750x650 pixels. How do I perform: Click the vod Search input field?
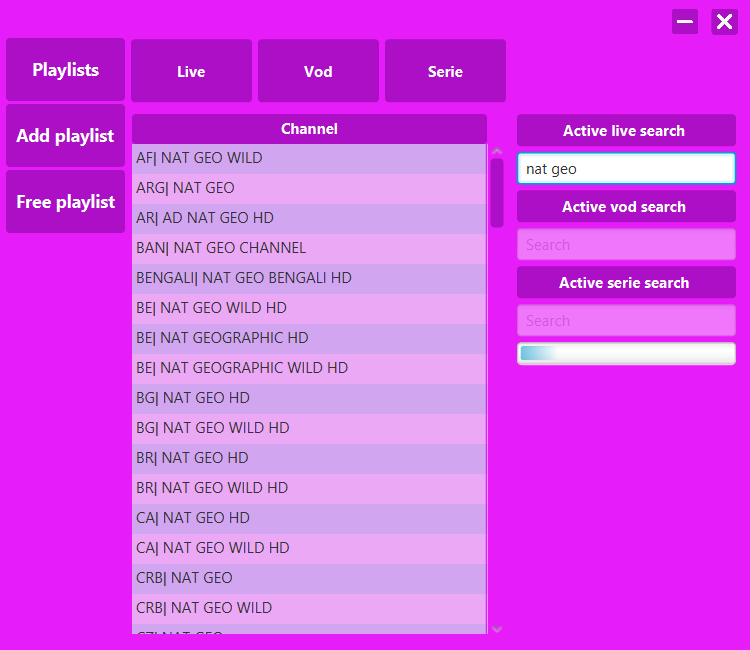pyautogui.click(x=626, y=244)
